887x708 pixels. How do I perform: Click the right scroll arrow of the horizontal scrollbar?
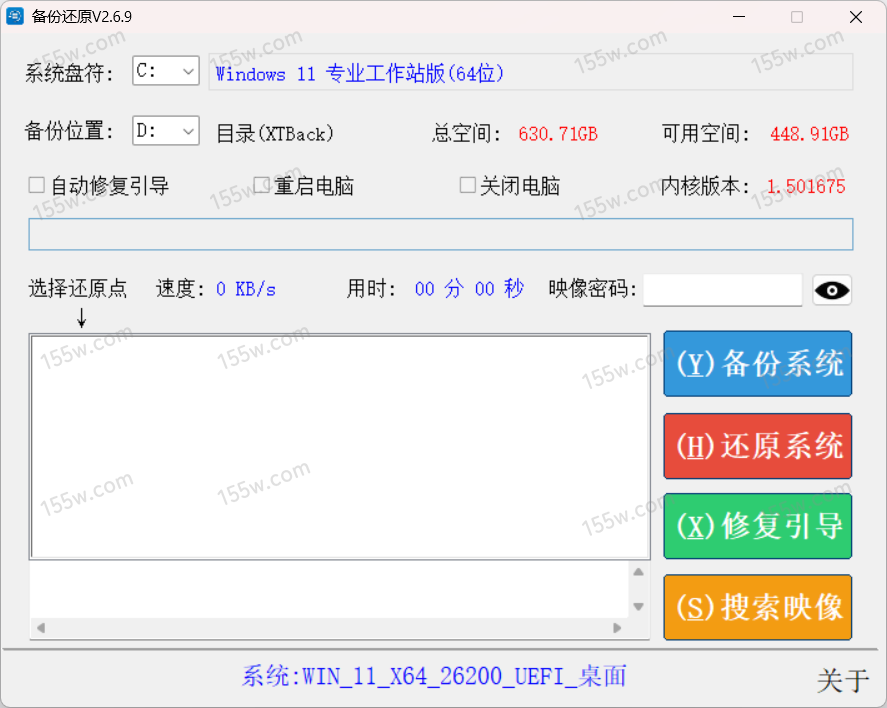[x=617, y=628]
